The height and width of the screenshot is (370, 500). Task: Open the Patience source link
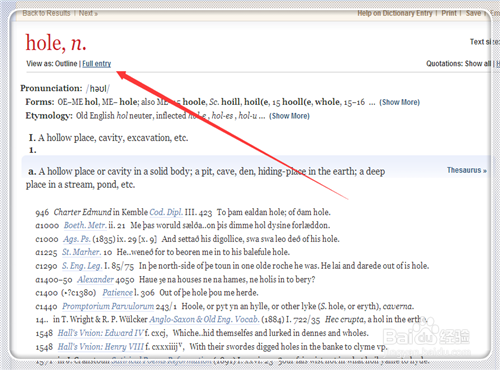tap(117, 293)
